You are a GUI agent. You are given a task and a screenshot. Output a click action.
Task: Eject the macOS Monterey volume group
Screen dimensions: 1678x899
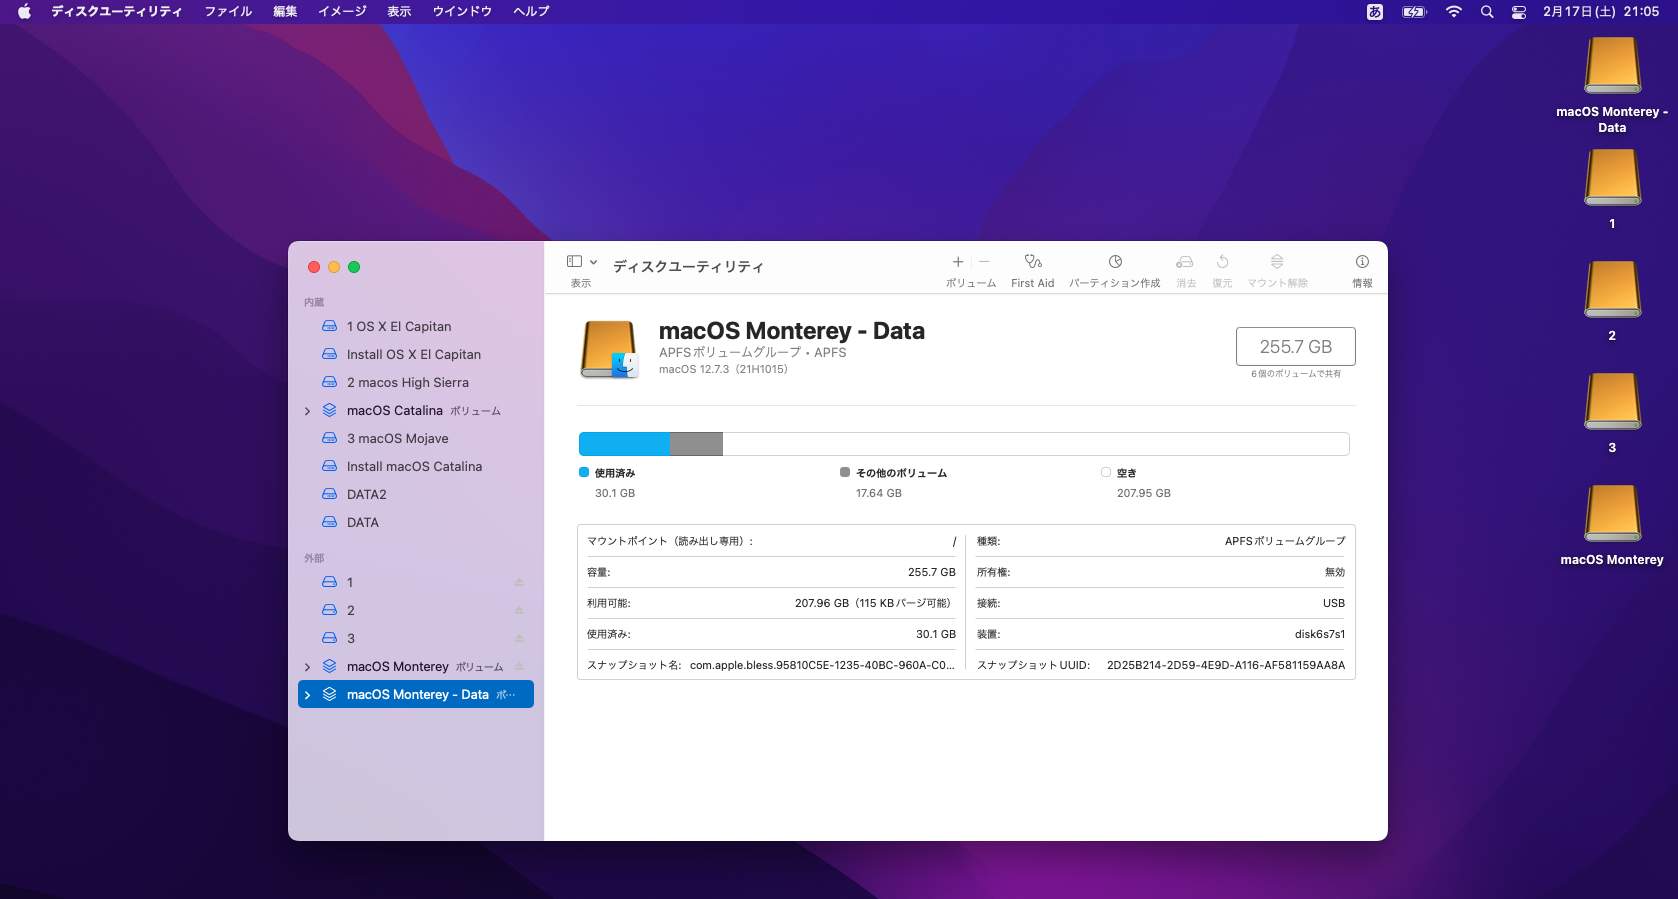(x=519, y=666)
